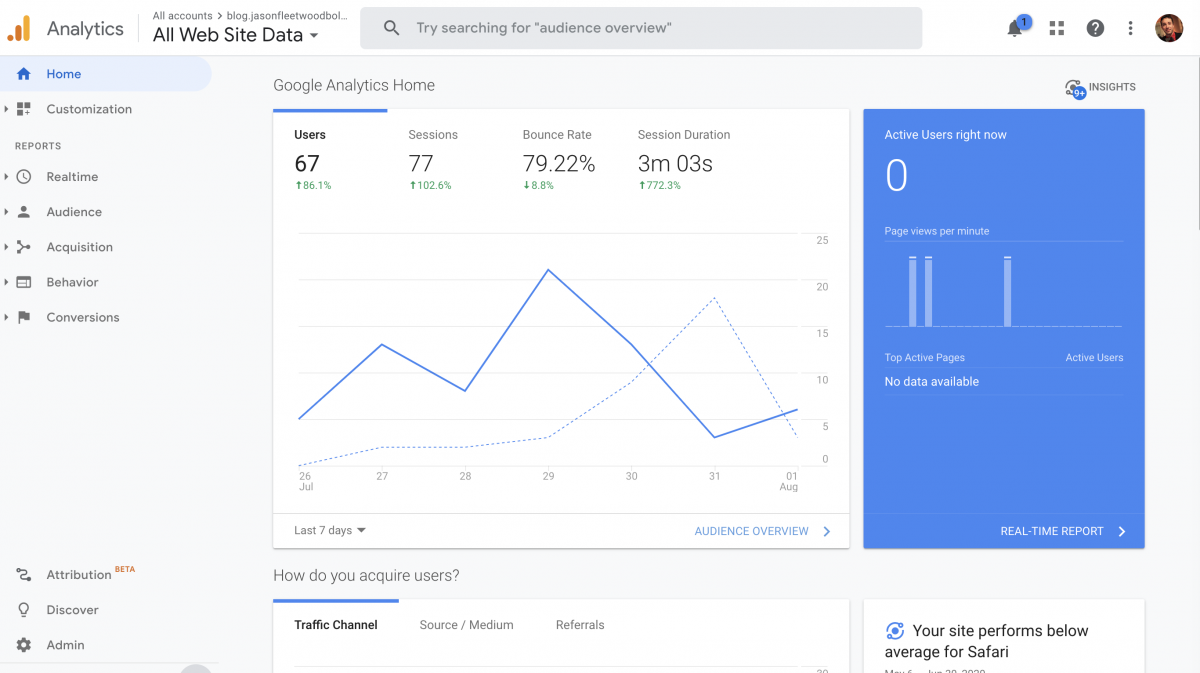
Task: Click the Google Analytics logo
Action: 19,28
